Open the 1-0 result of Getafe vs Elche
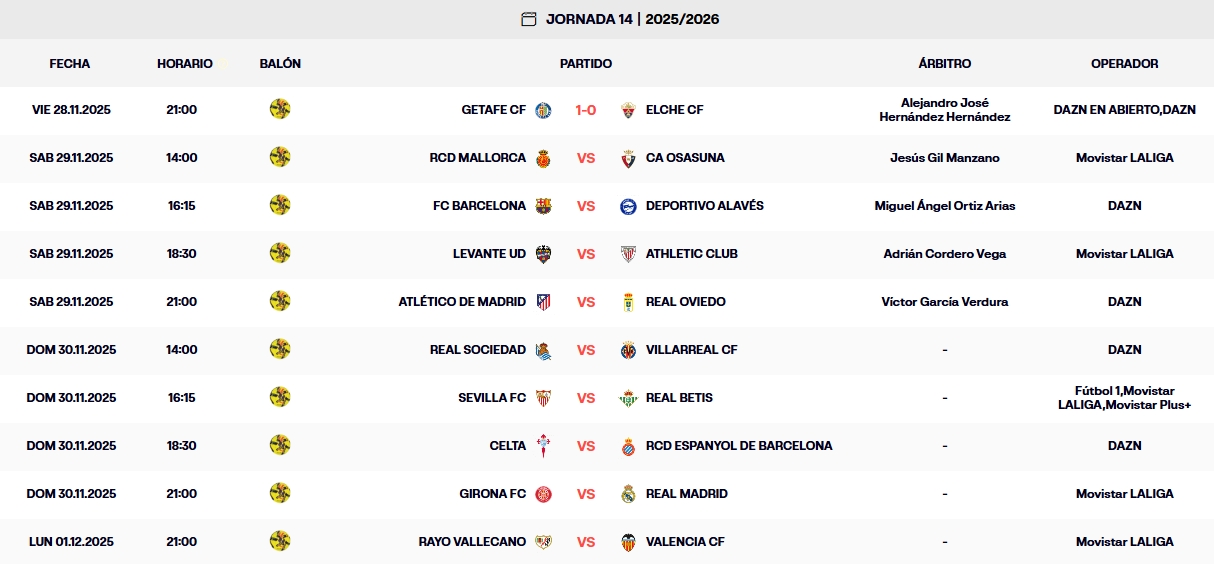This screenshot has height=564, width=1214. [x=586, y=110]
